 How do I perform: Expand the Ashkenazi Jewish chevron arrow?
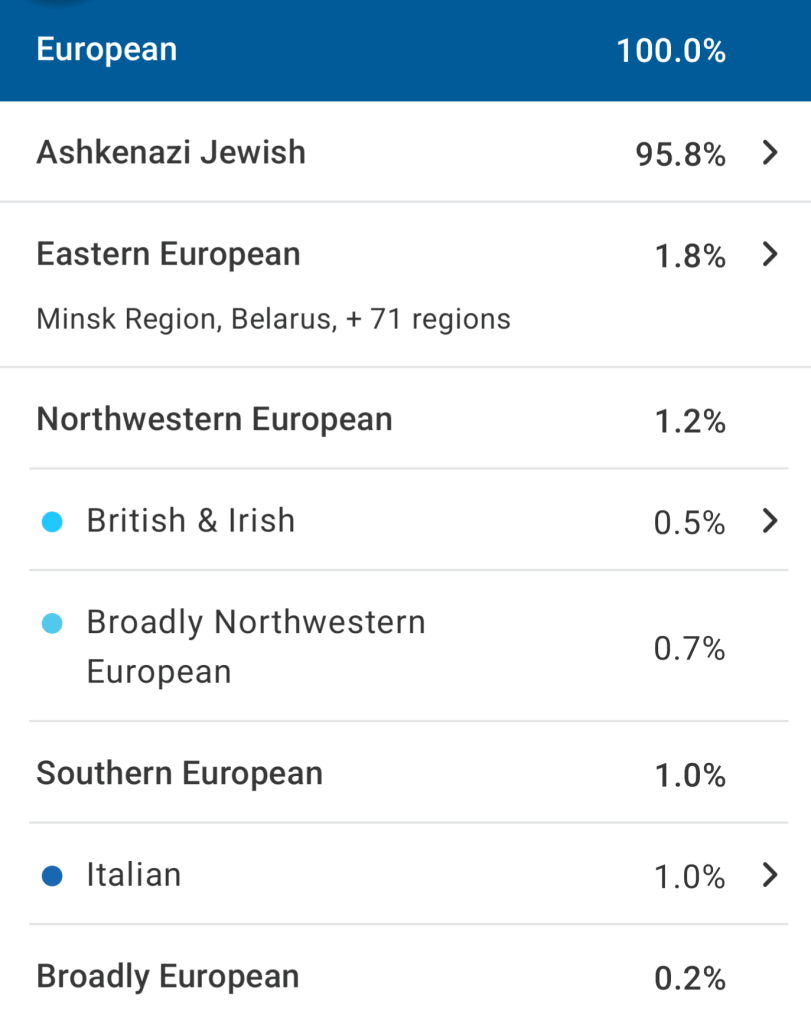click(769, 153)
